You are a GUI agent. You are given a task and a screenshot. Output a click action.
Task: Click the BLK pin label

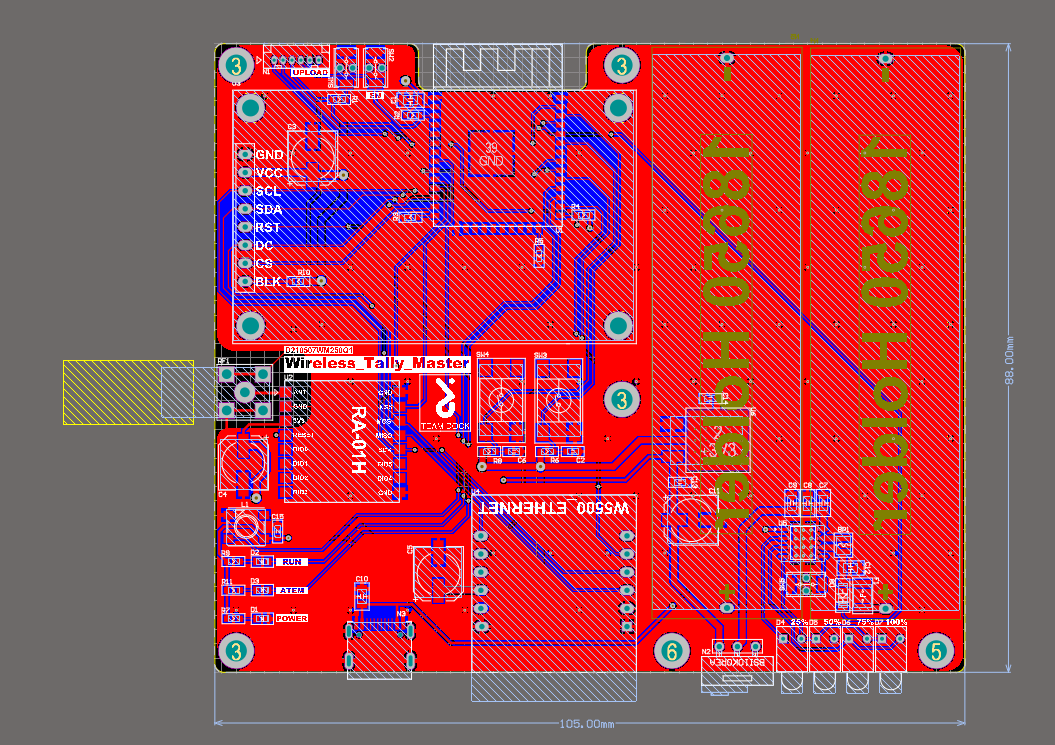(x=268, y=282)
